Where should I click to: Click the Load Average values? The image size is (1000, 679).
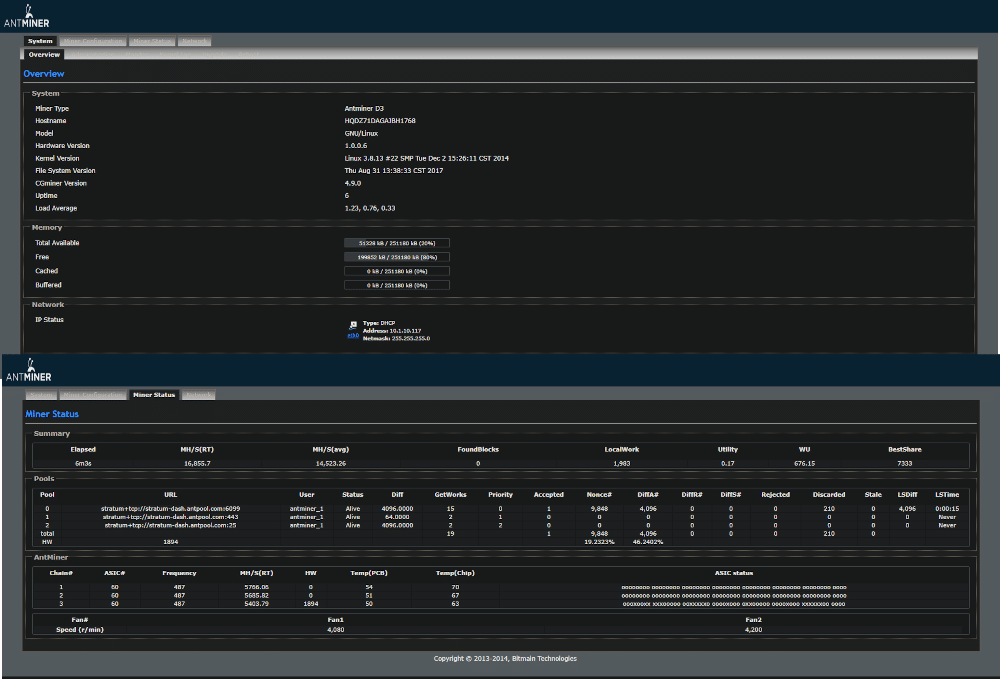pos(370,208)
